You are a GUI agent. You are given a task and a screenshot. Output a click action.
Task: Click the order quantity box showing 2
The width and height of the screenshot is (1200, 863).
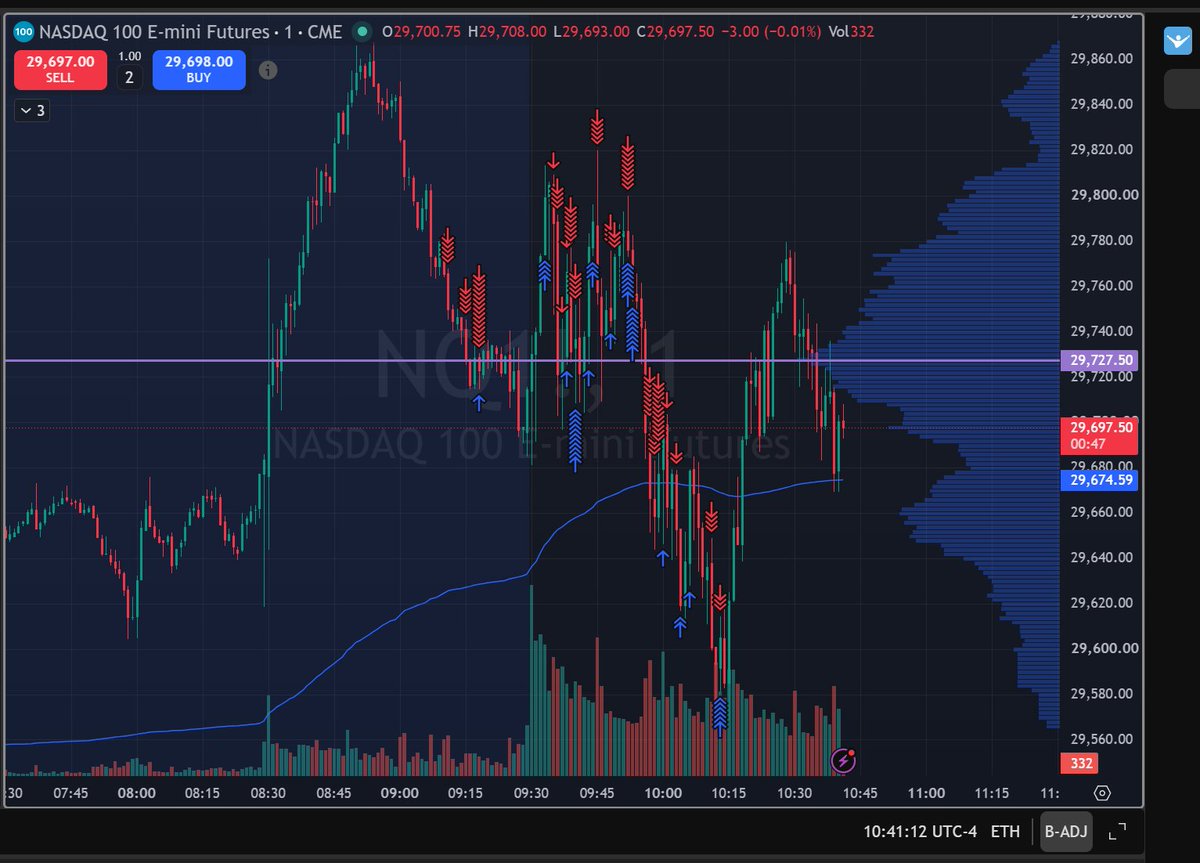pos(129,77)
